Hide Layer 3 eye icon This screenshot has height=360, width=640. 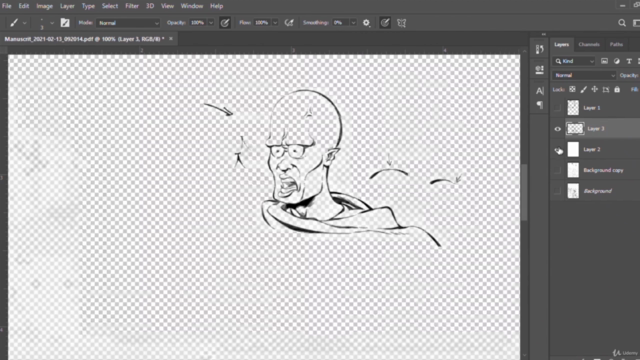558,129
